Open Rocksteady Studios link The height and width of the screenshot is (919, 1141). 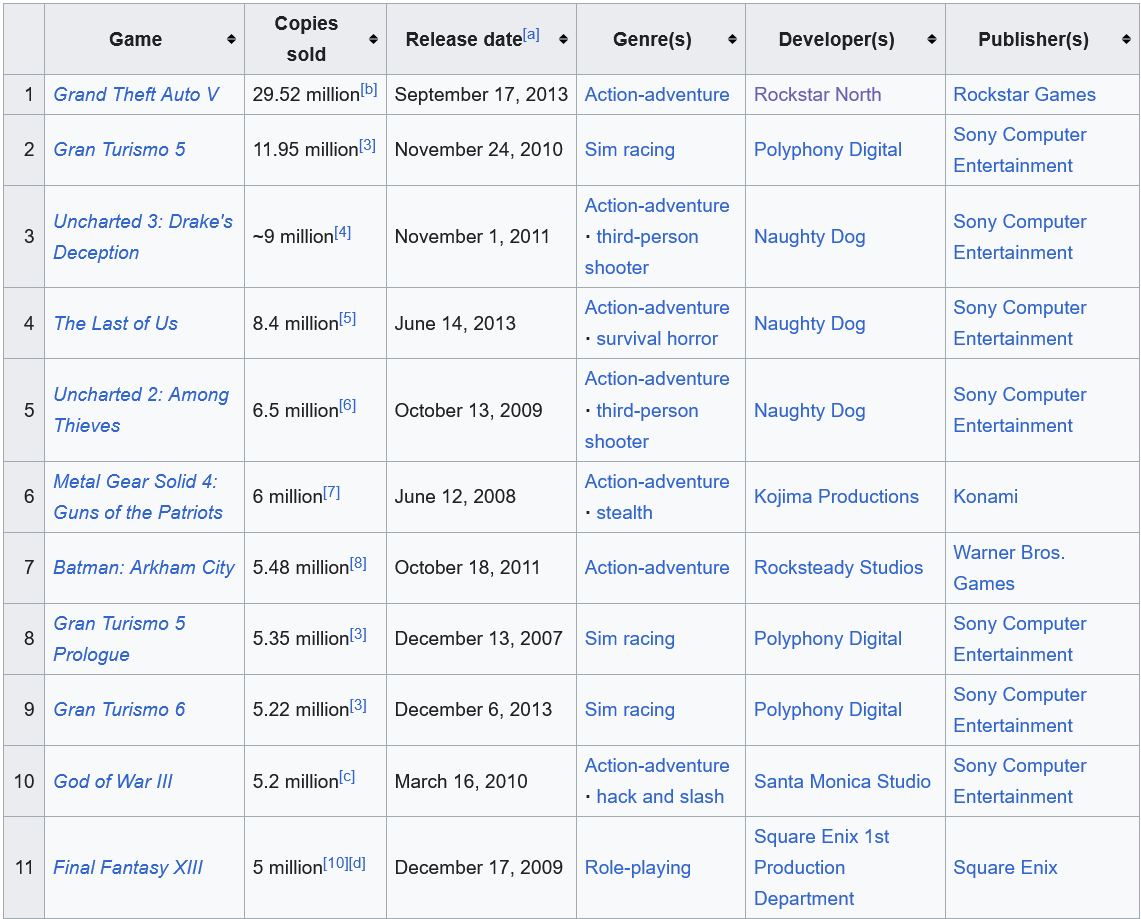[838, 568]
